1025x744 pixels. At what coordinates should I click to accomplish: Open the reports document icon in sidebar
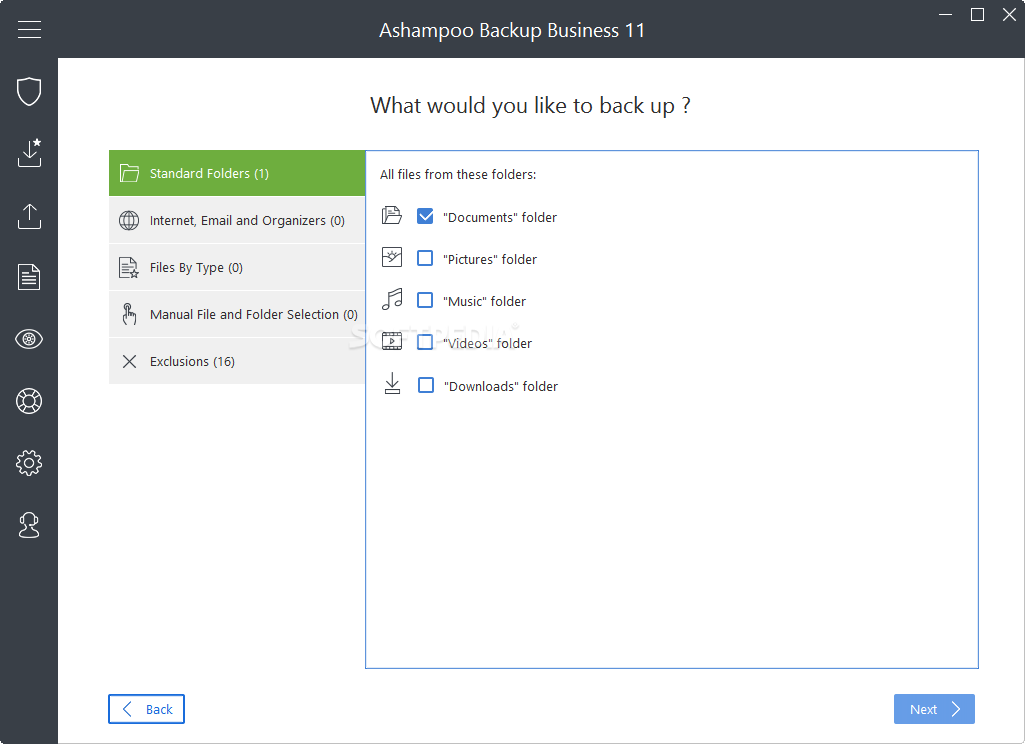click(29, 277)
